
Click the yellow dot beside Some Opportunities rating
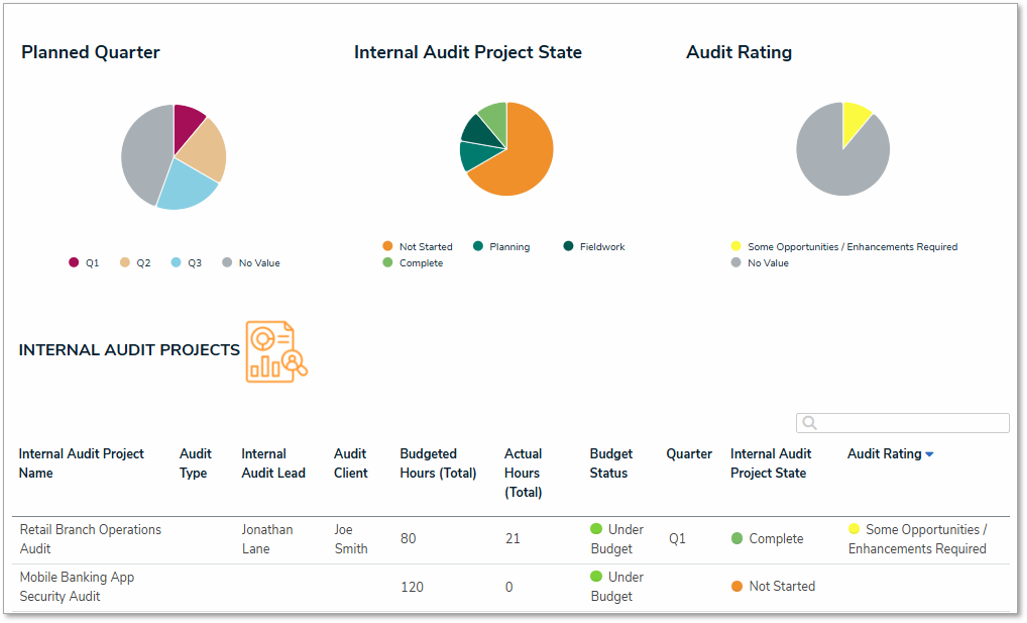[x=853, y=529]
